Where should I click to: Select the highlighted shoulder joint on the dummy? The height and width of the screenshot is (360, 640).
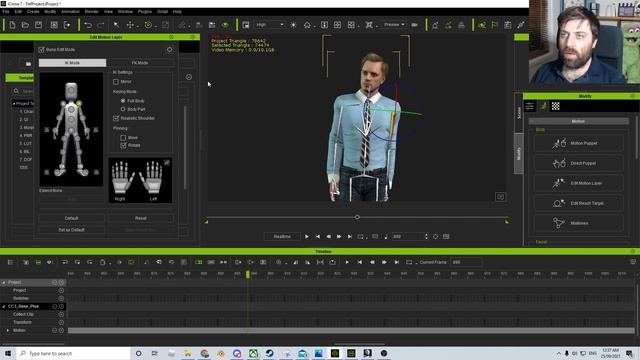point(79,103)
